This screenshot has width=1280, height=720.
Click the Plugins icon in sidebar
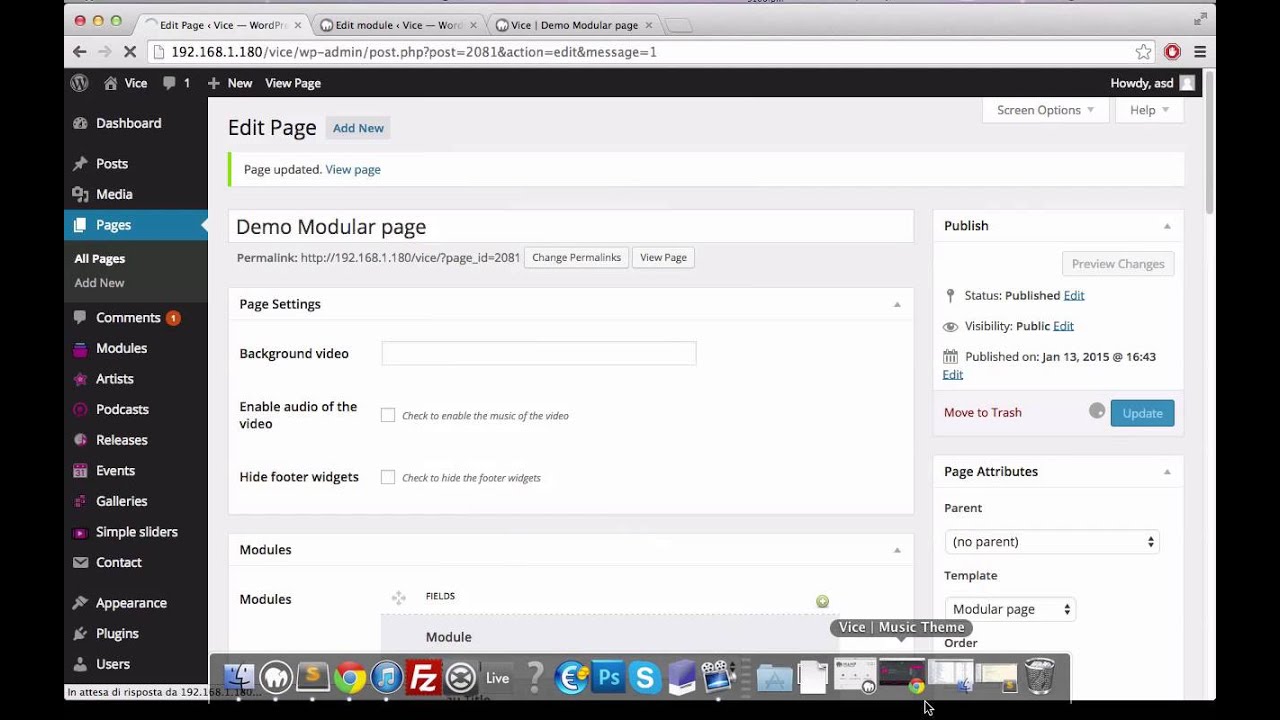[x=80, y=633]
